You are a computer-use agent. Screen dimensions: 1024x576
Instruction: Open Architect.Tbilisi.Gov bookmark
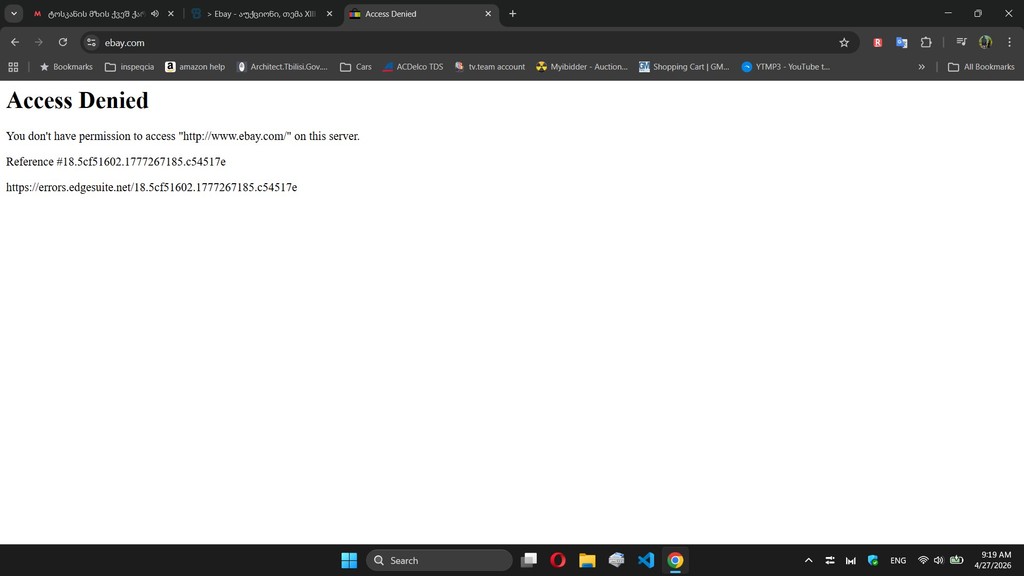coord(282,67)
